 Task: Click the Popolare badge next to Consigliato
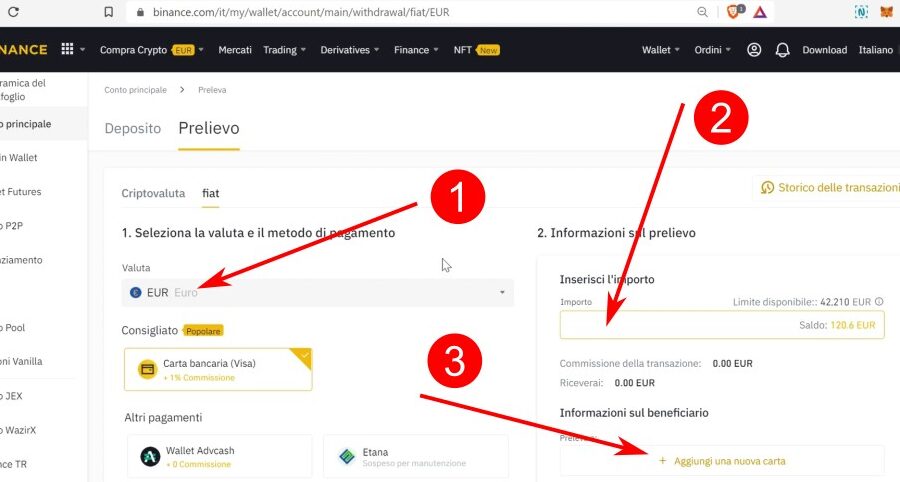[x=203, y=331]
